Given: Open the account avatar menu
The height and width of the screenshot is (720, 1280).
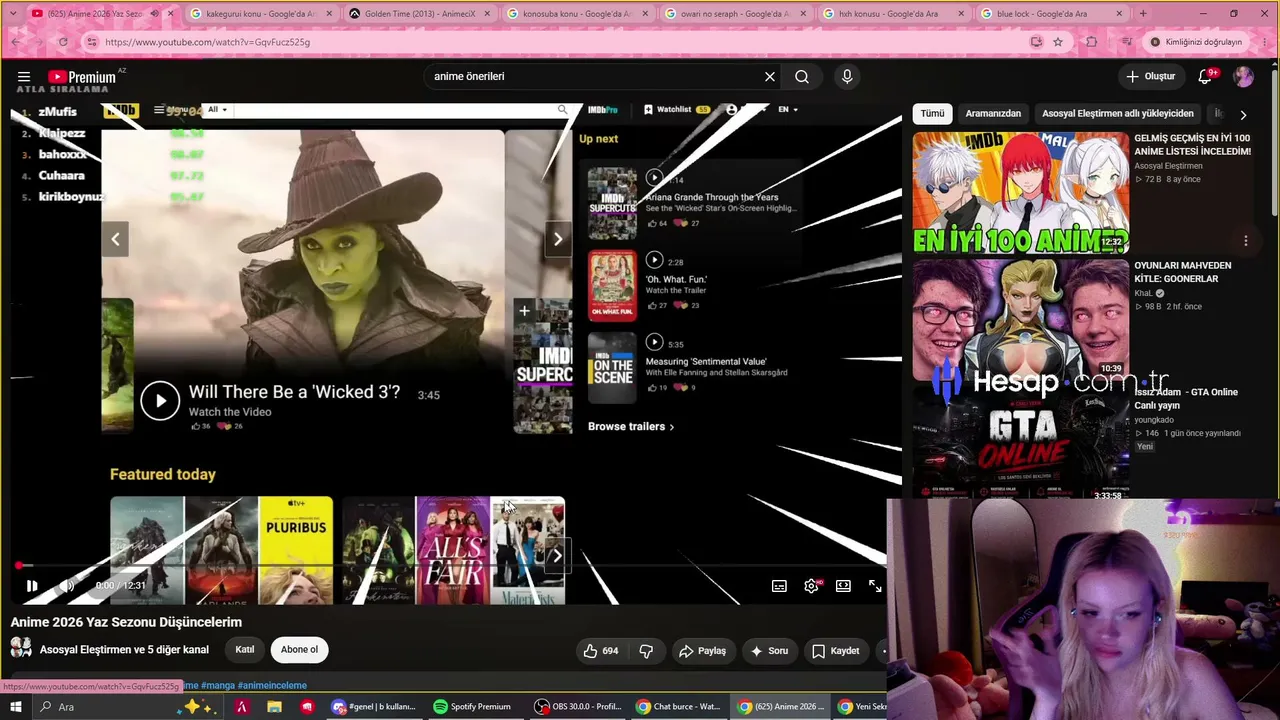Looking at the screenshot, I should click(x=1244, y=77).
